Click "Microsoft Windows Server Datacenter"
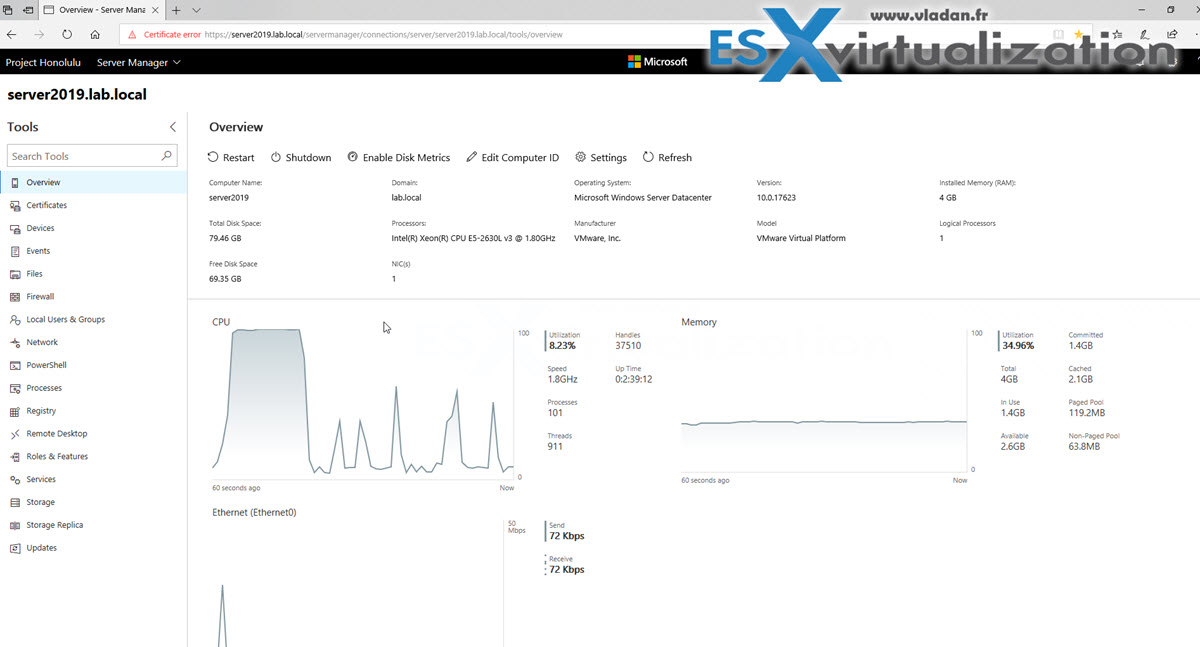Image resolution: width=1200 pixels, height=647 pixels. point(643,198)
